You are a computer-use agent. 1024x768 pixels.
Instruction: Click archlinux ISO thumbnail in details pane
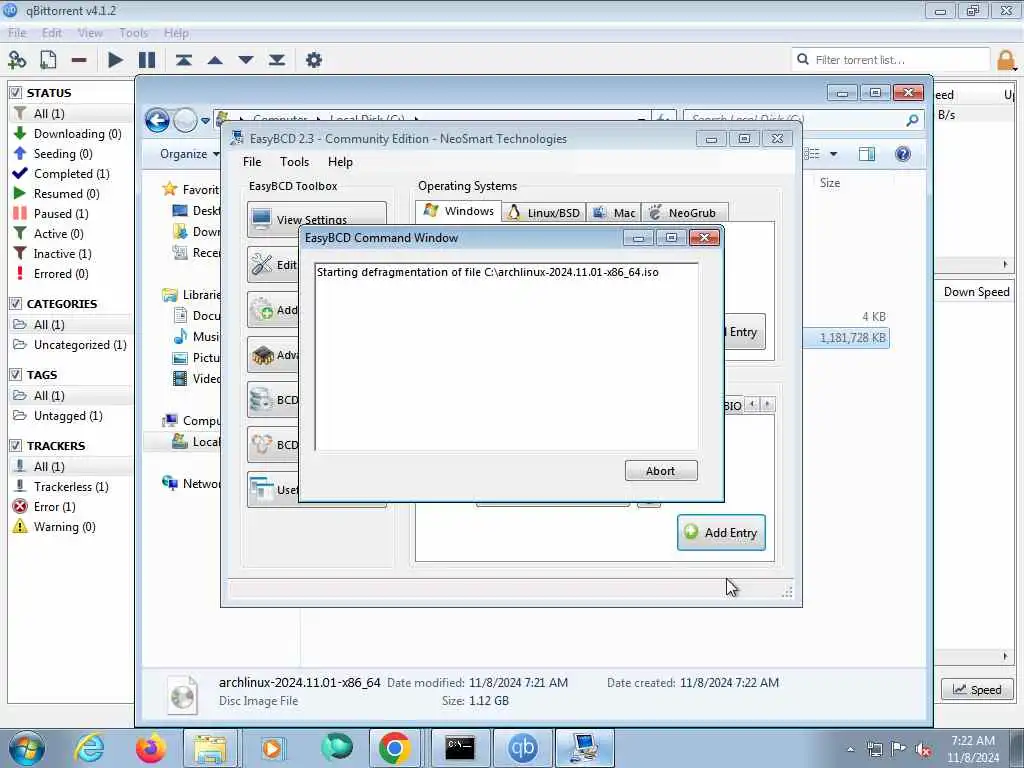[x=182, y=695]
